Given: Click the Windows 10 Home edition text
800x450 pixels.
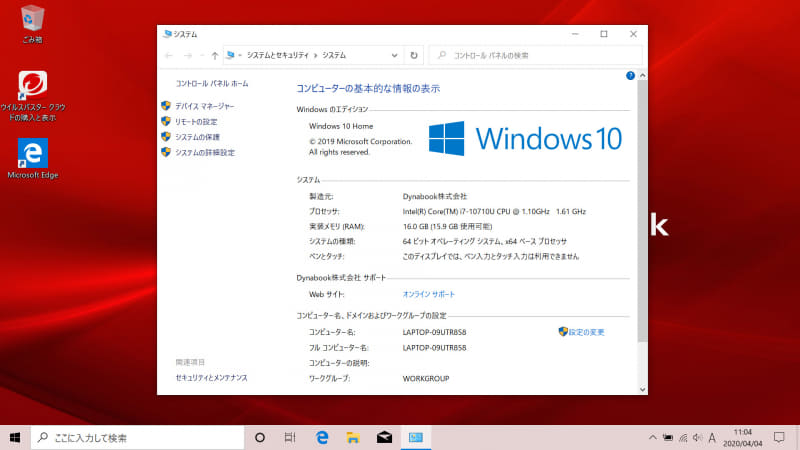Looking at the screenshot, I should point(341,126).
